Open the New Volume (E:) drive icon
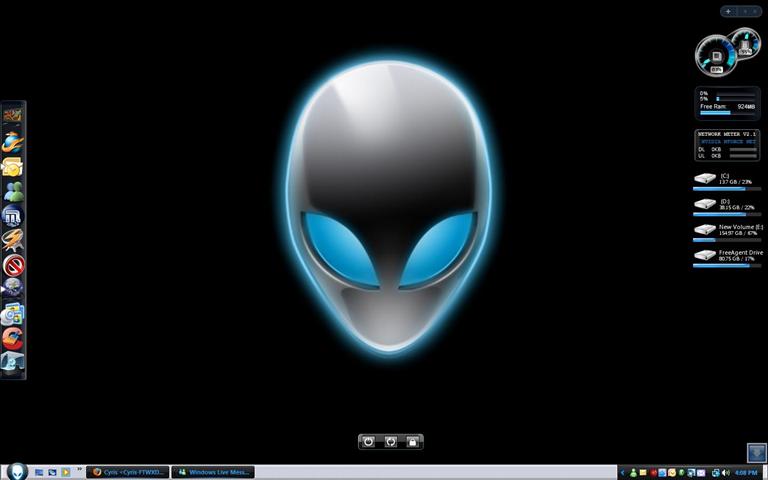 click(x=705, y=229)
